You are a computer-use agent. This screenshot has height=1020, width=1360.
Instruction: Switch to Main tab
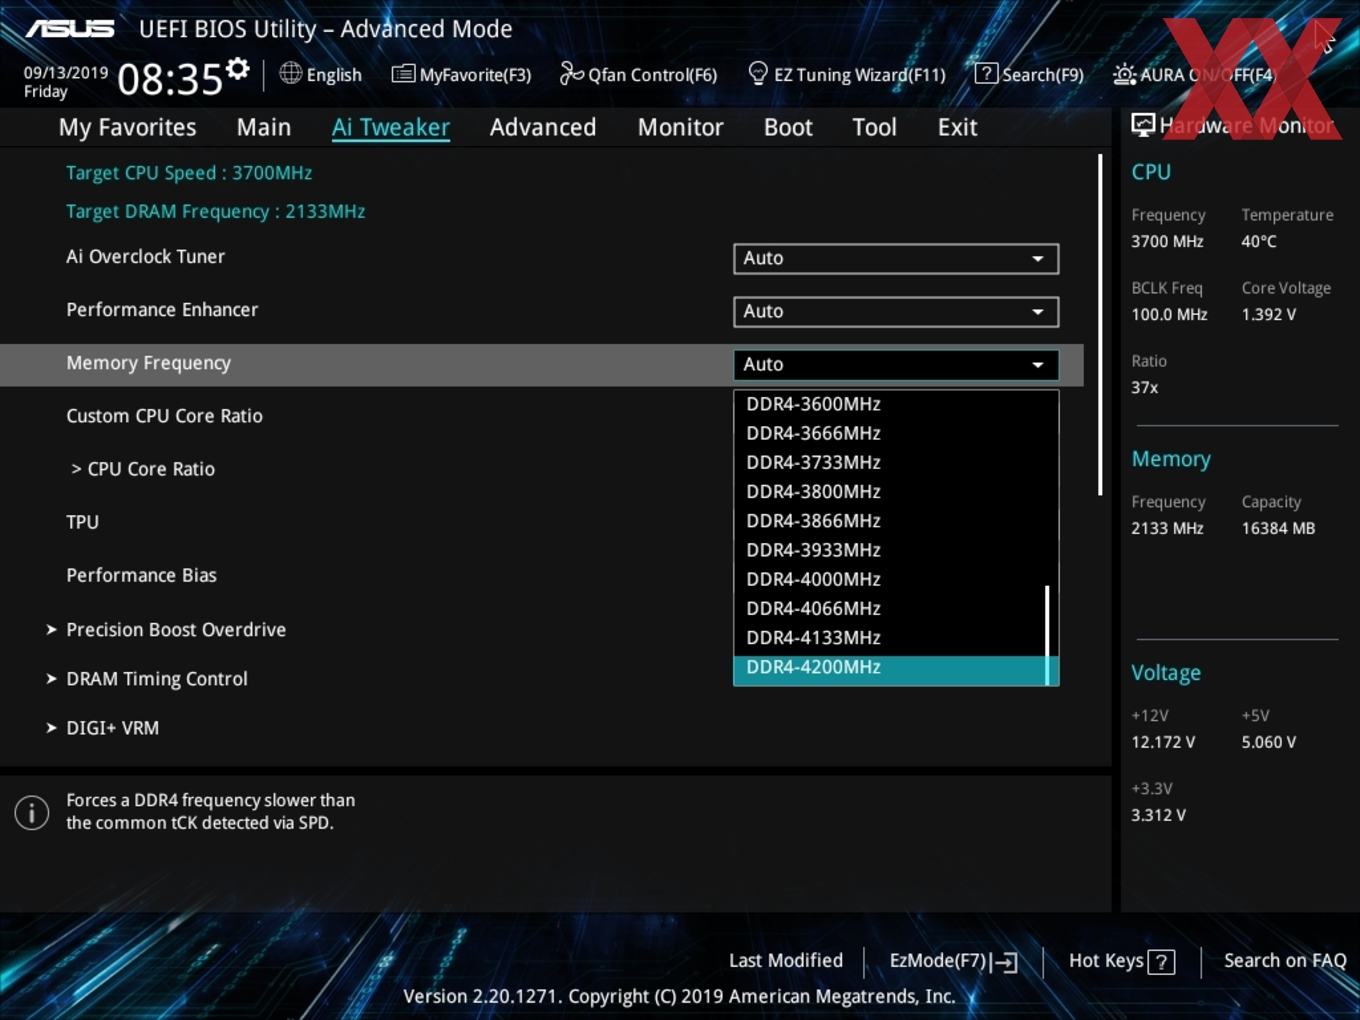point(264,127)
